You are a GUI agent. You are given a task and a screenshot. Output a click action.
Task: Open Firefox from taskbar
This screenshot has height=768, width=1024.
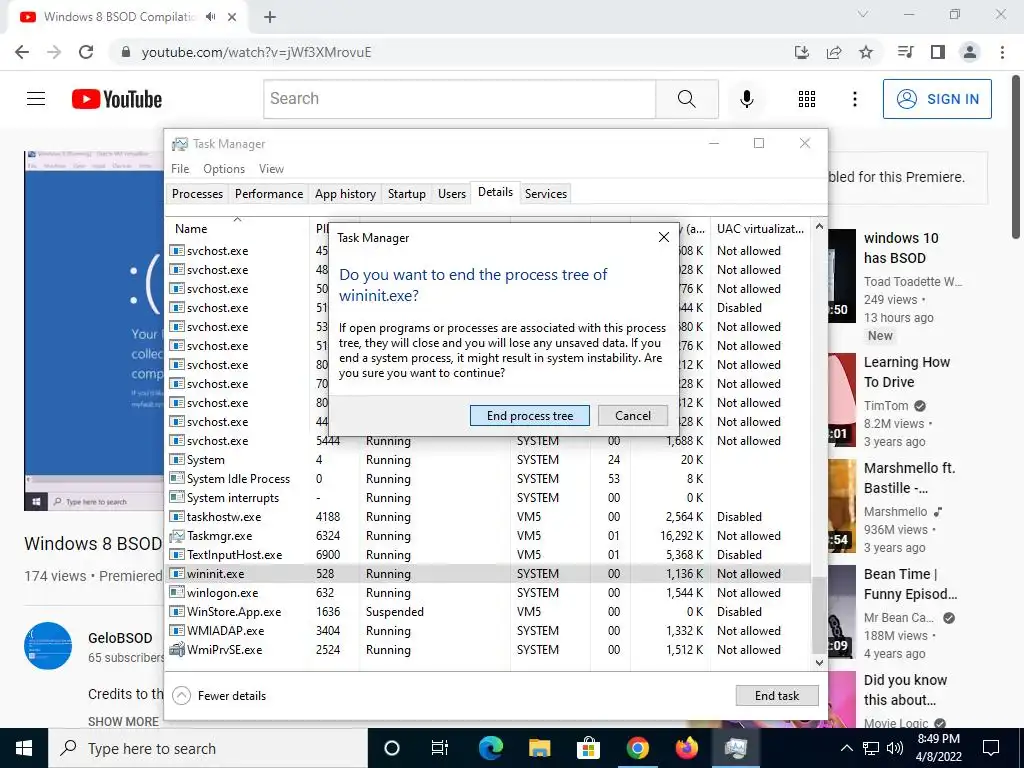click(x=686, y=748)
